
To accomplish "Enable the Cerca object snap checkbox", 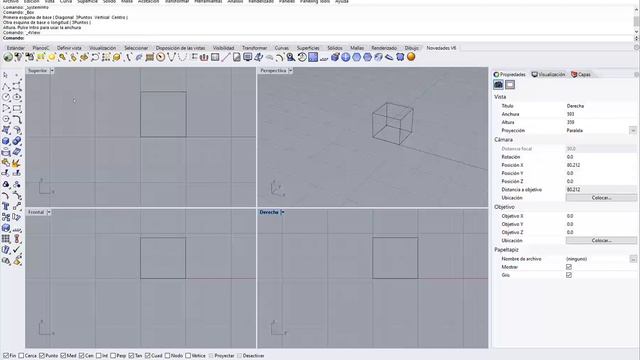I will [x=21, y=356].
